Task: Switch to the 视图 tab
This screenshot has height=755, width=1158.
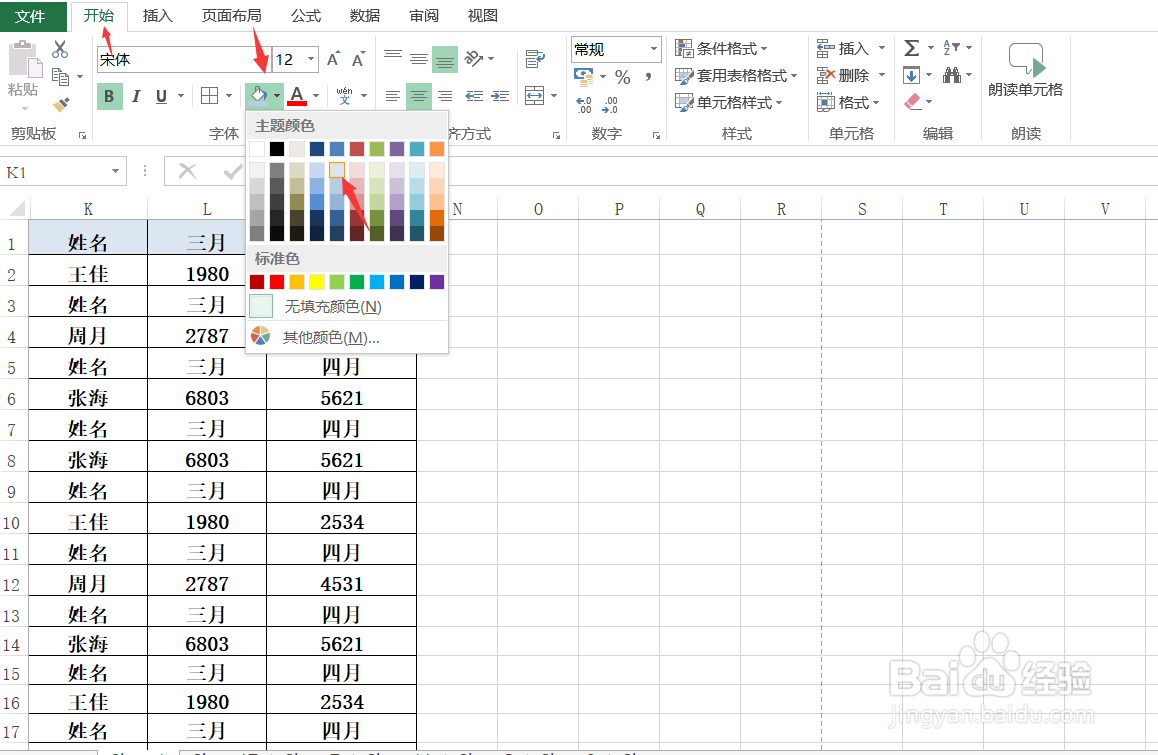Action: coord(483,16)
